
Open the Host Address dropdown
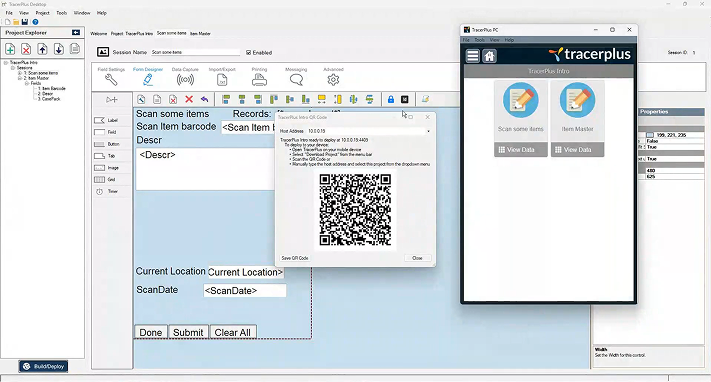(x=428, y=131)
